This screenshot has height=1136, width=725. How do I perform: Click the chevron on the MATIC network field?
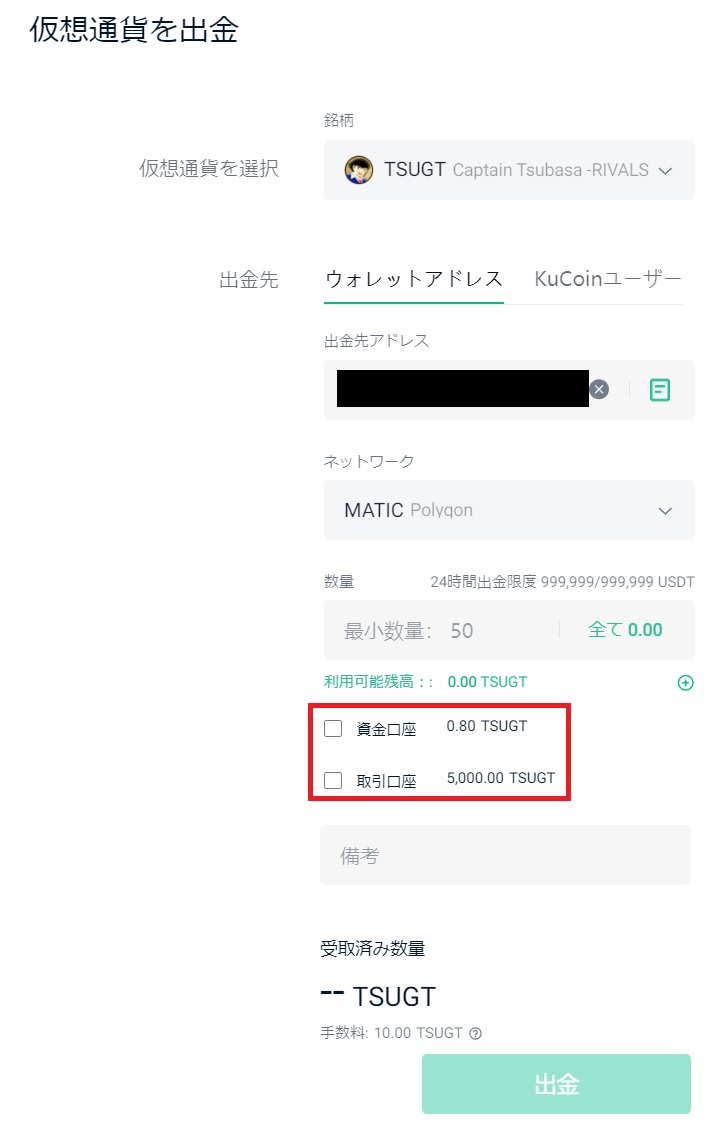(x=665, y=510)
